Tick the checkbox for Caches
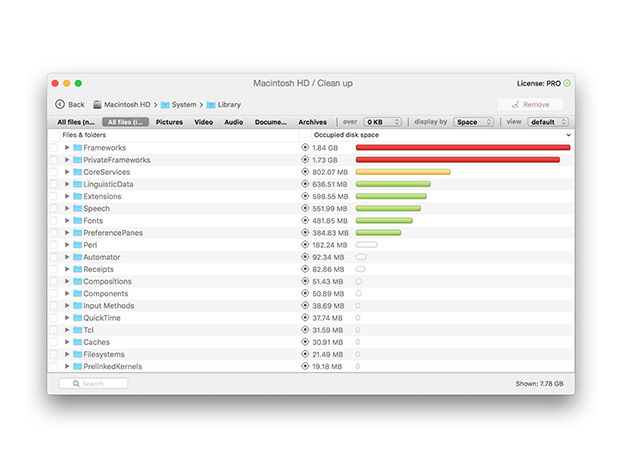 (x=53, y=342)
